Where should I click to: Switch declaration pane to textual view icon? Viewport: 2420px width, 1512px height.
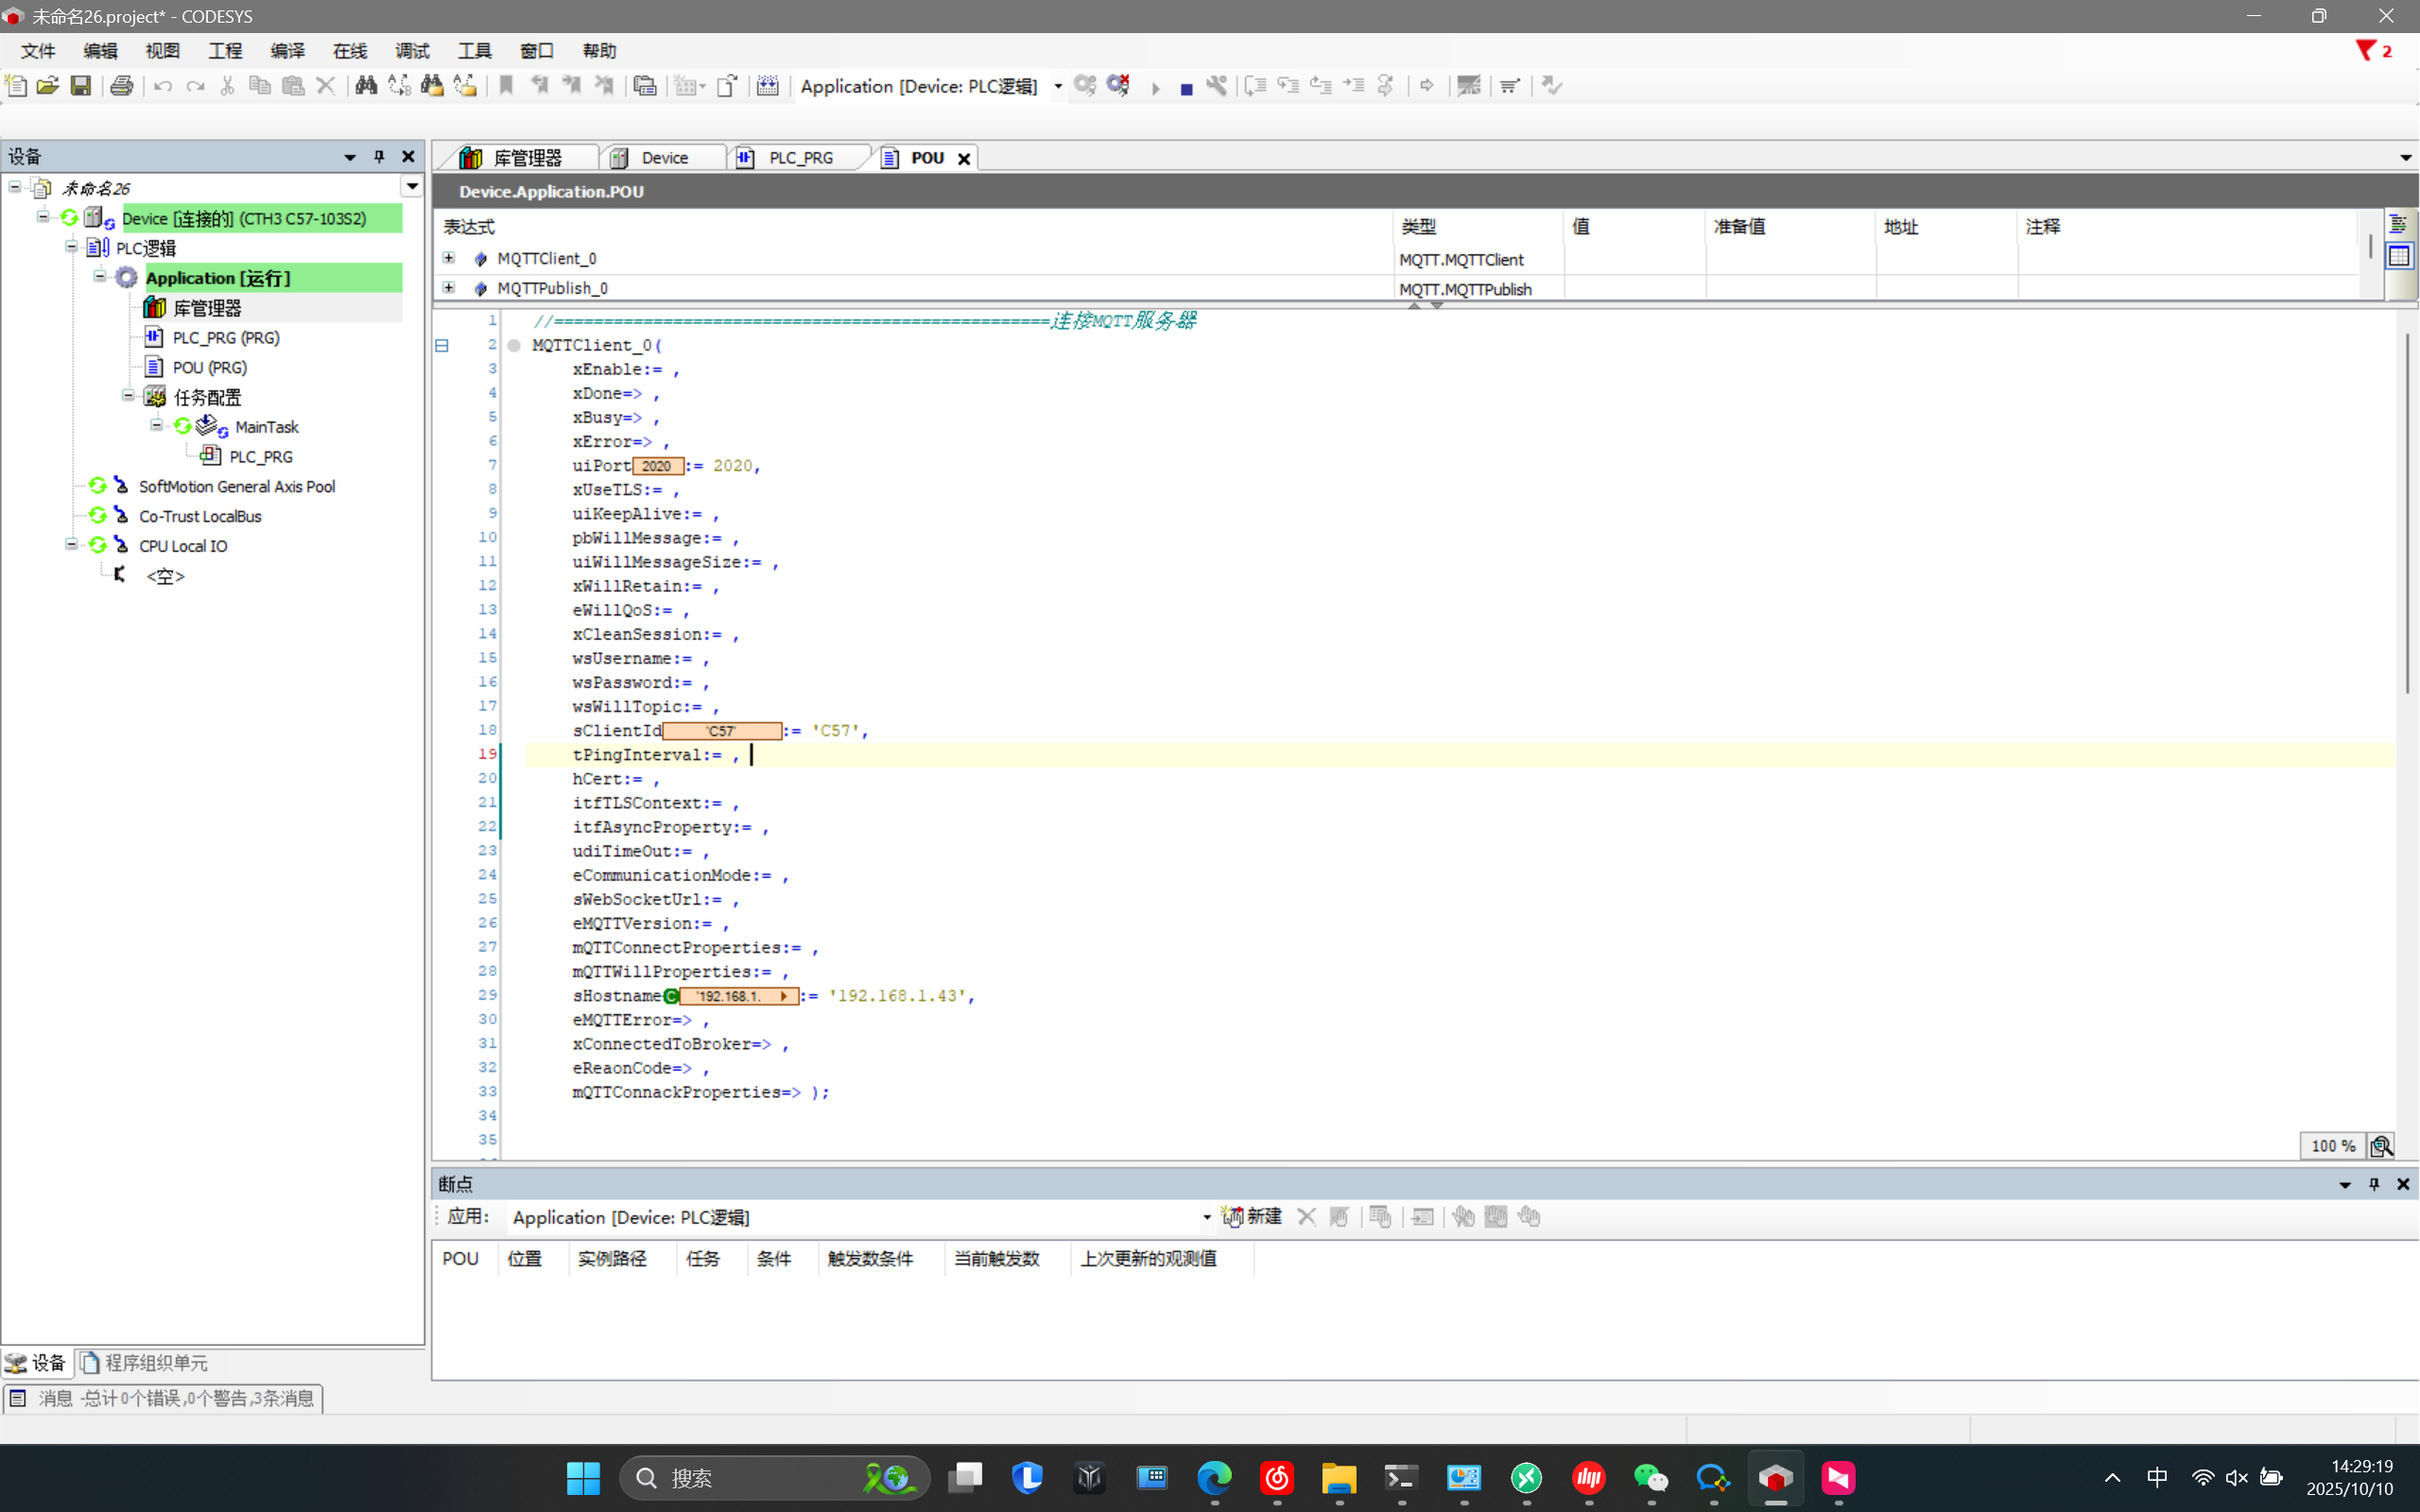click(x=2398, y=225)
